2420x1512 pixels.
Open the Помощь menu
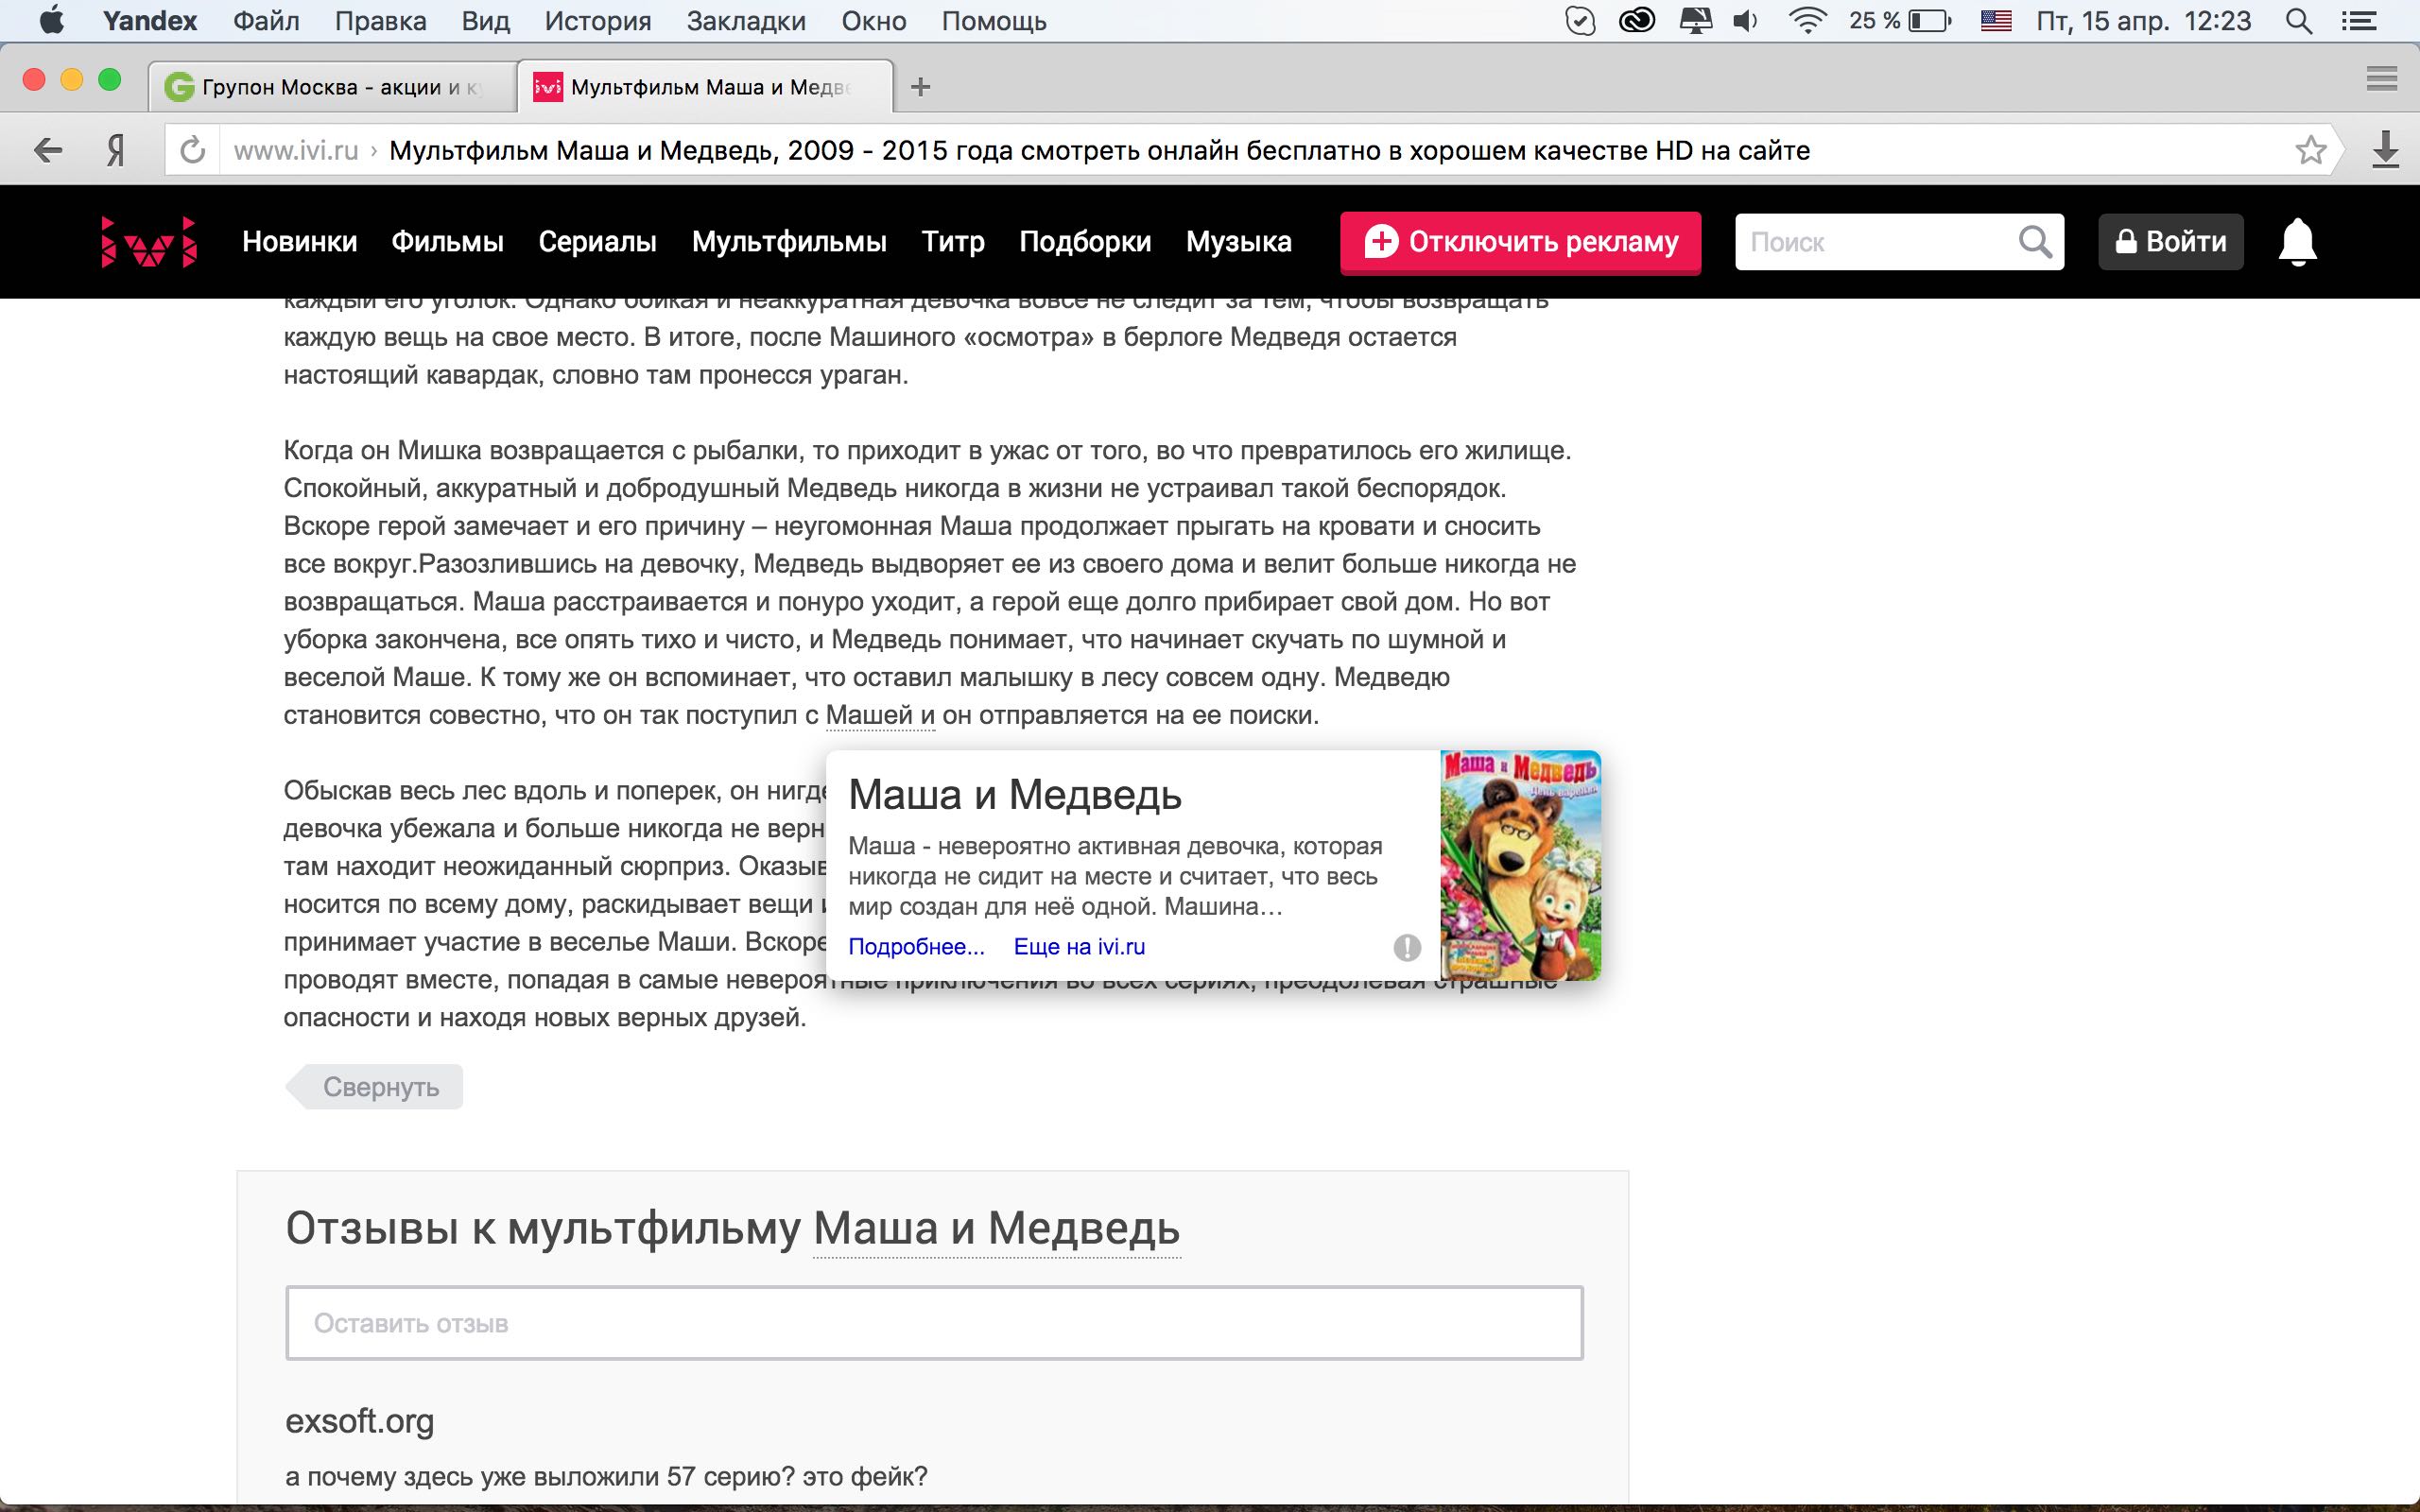(x=994, y=21)
